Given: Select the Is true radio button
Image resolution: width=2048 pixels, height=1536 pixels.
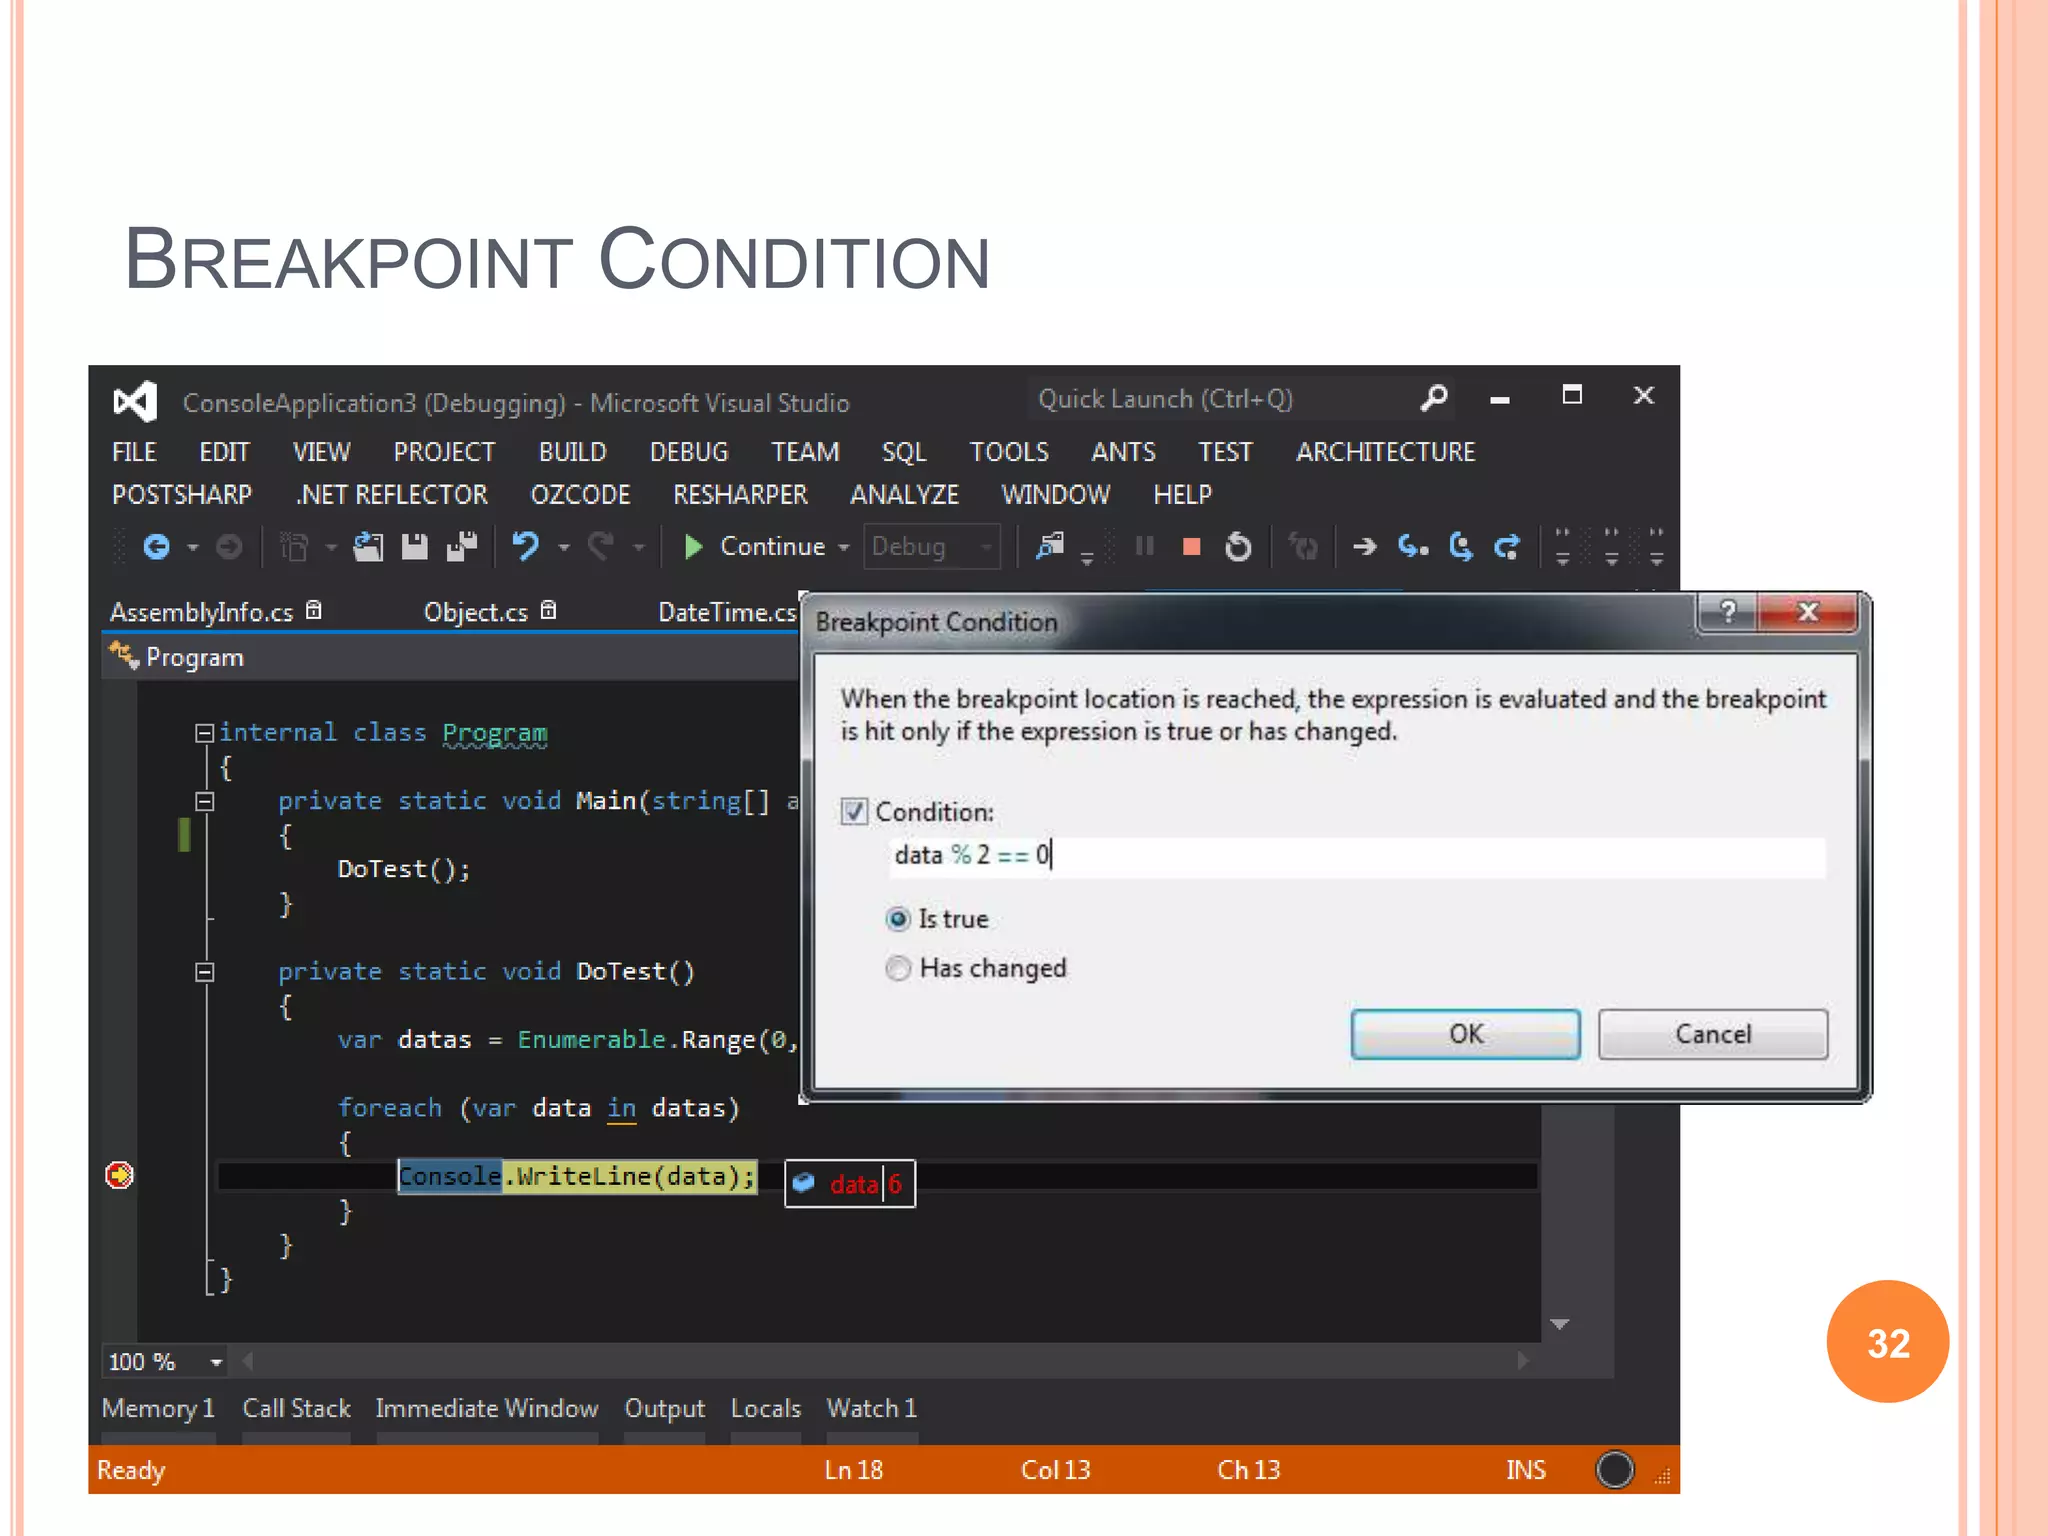Looking at the screenshot, I should [898, 919].
